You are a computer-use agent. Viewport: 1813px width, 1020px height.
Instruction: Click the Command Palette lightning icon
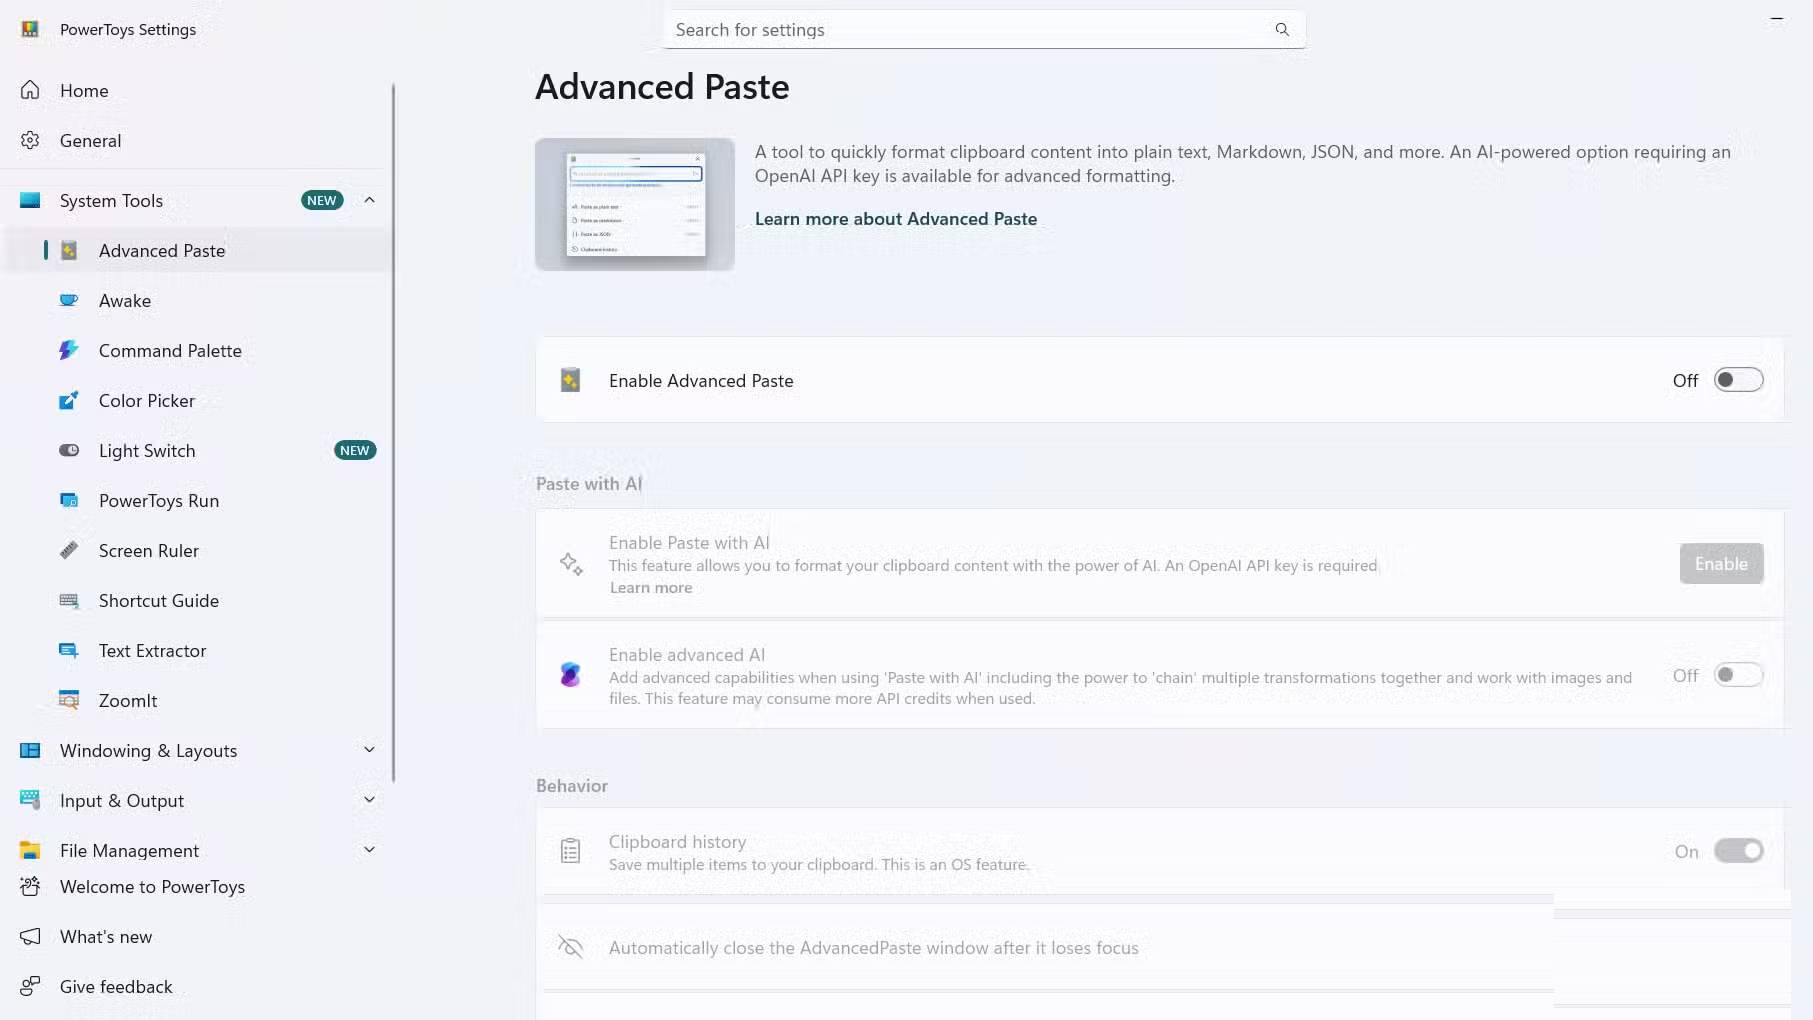tap(69, 350)
